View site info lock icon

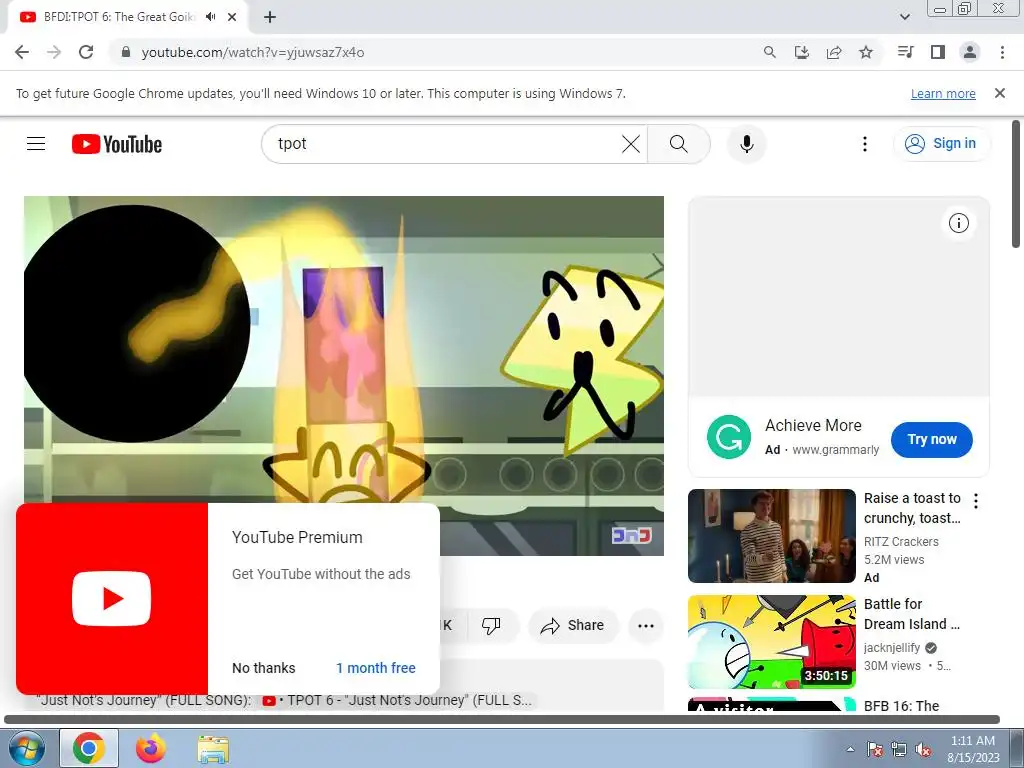point(126,52)
